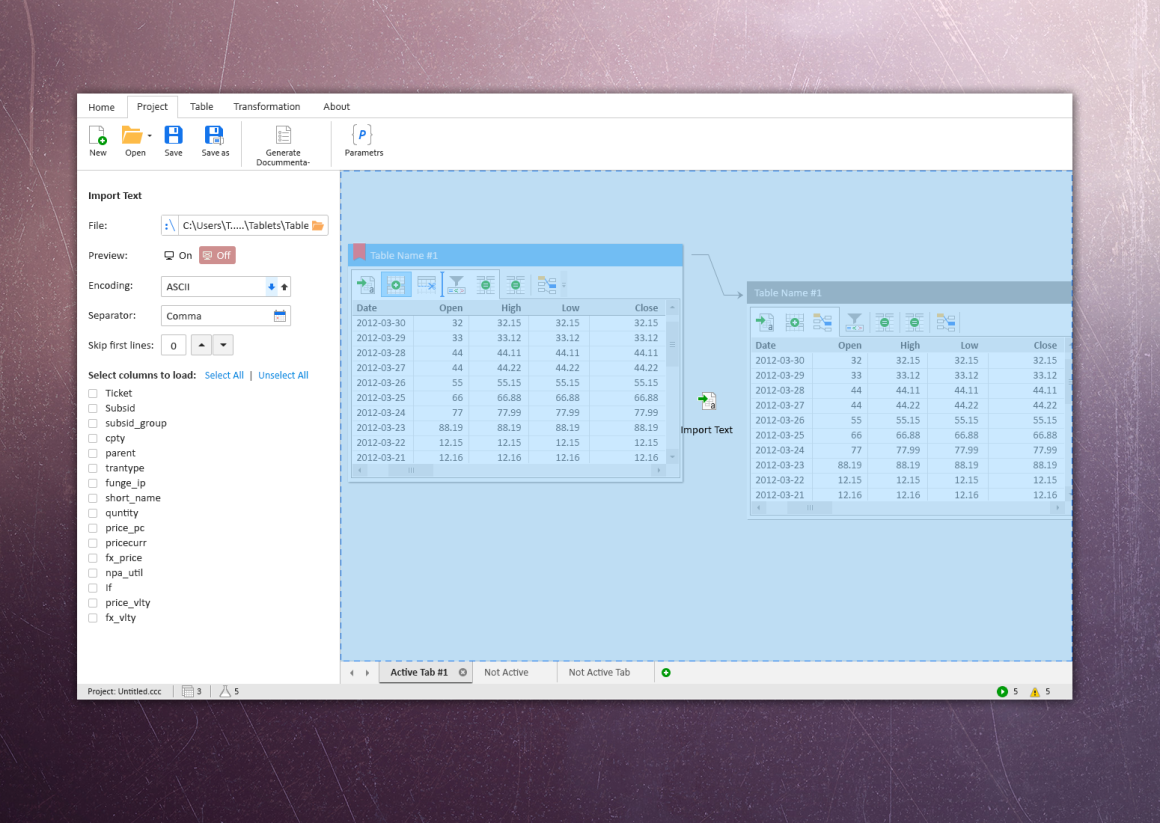Image resolution: width=1160 pixels, height=823 pixels.
Task: Enable the Preview On option
Action: tap(178, 255)
